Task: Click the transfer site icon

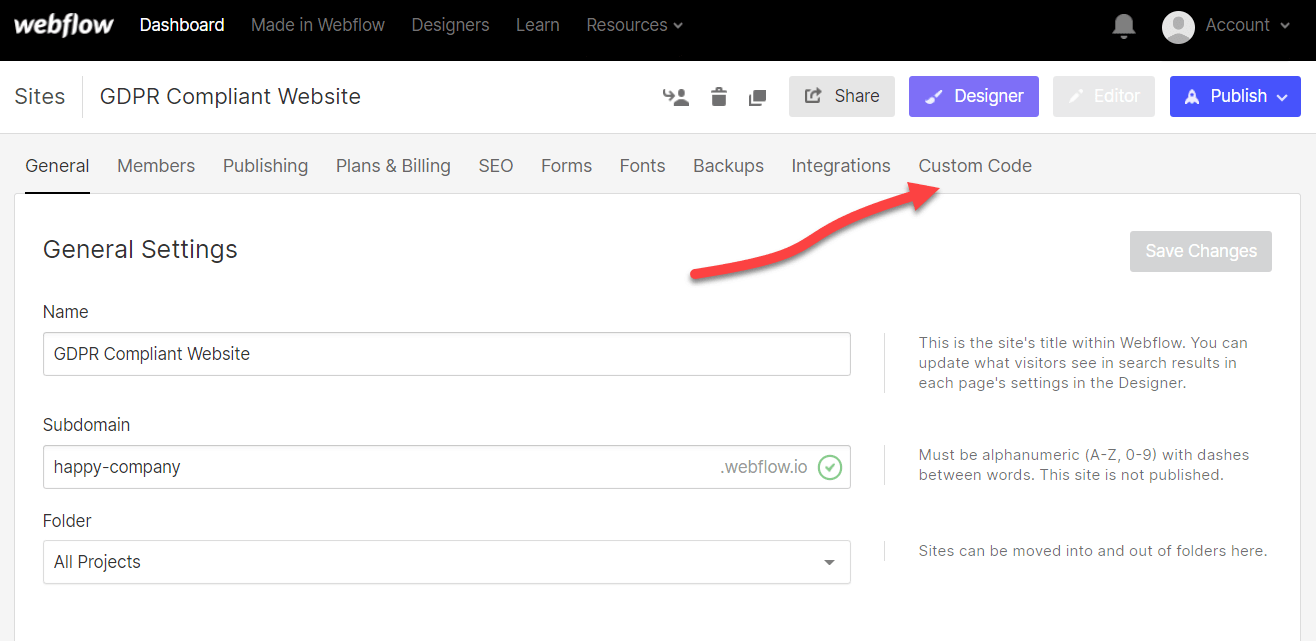Action: click(x=676, y=97)
